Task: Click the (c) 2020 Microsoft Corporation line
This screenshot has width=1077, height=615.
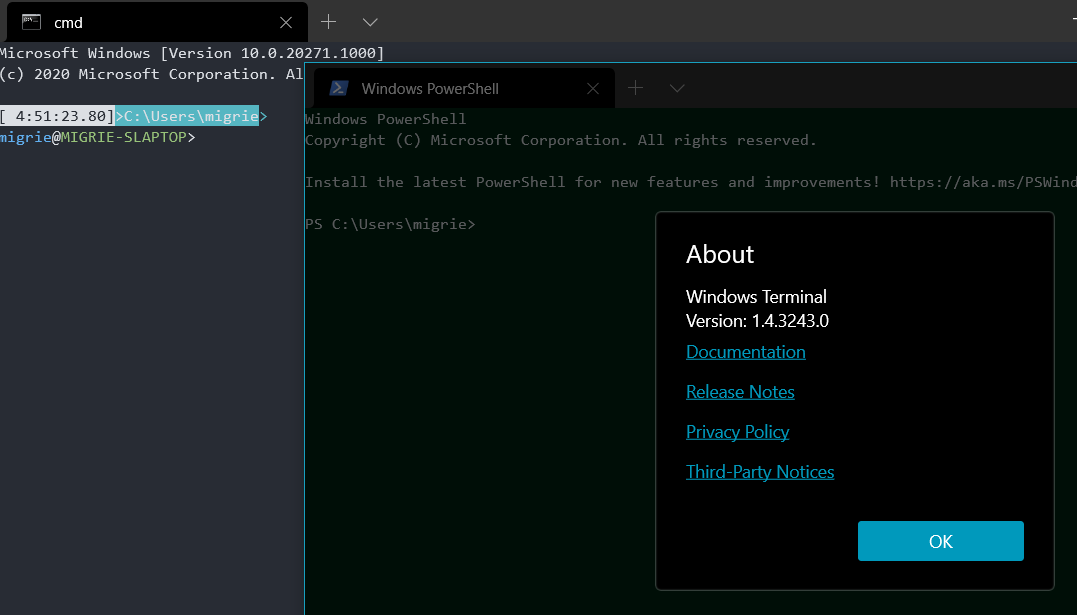Action: coord(151,74)
